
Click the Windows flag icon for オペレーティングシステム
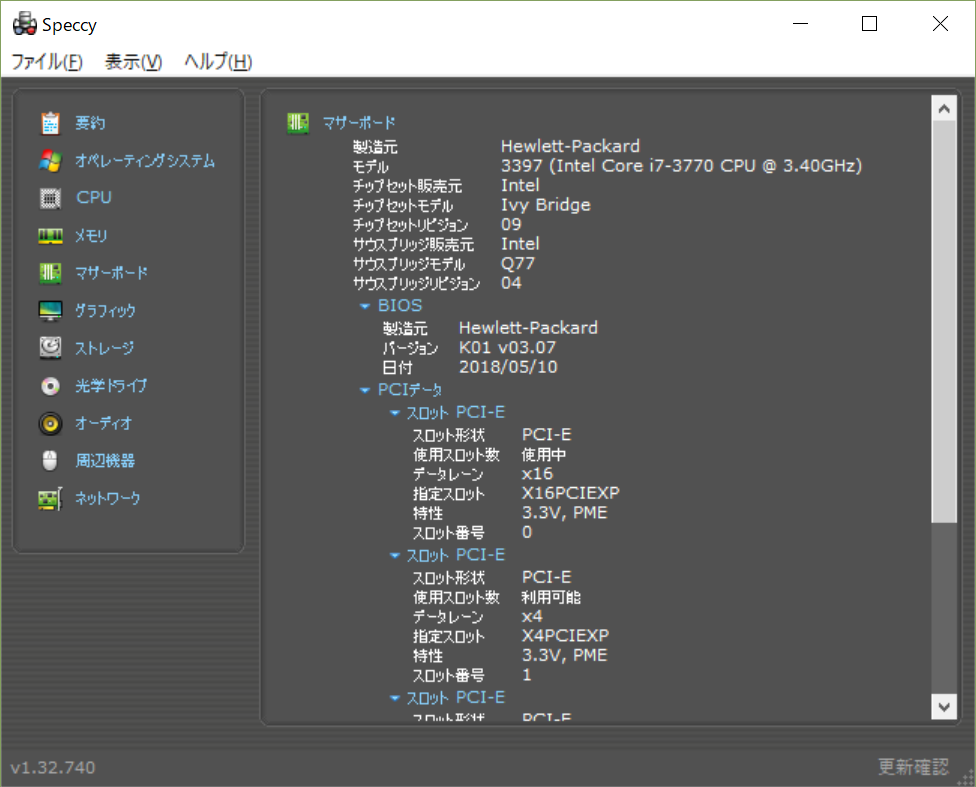pyautogui.click(x=50, y=161)
